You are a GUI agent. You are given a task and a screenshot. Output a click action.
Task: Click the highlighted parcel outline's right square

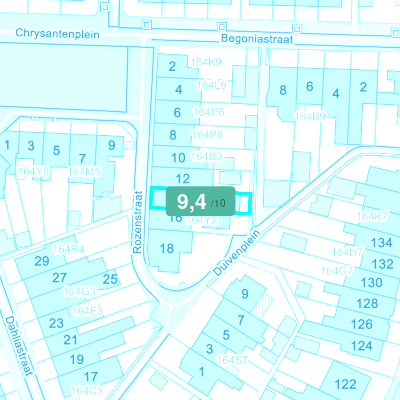(244, 203)
